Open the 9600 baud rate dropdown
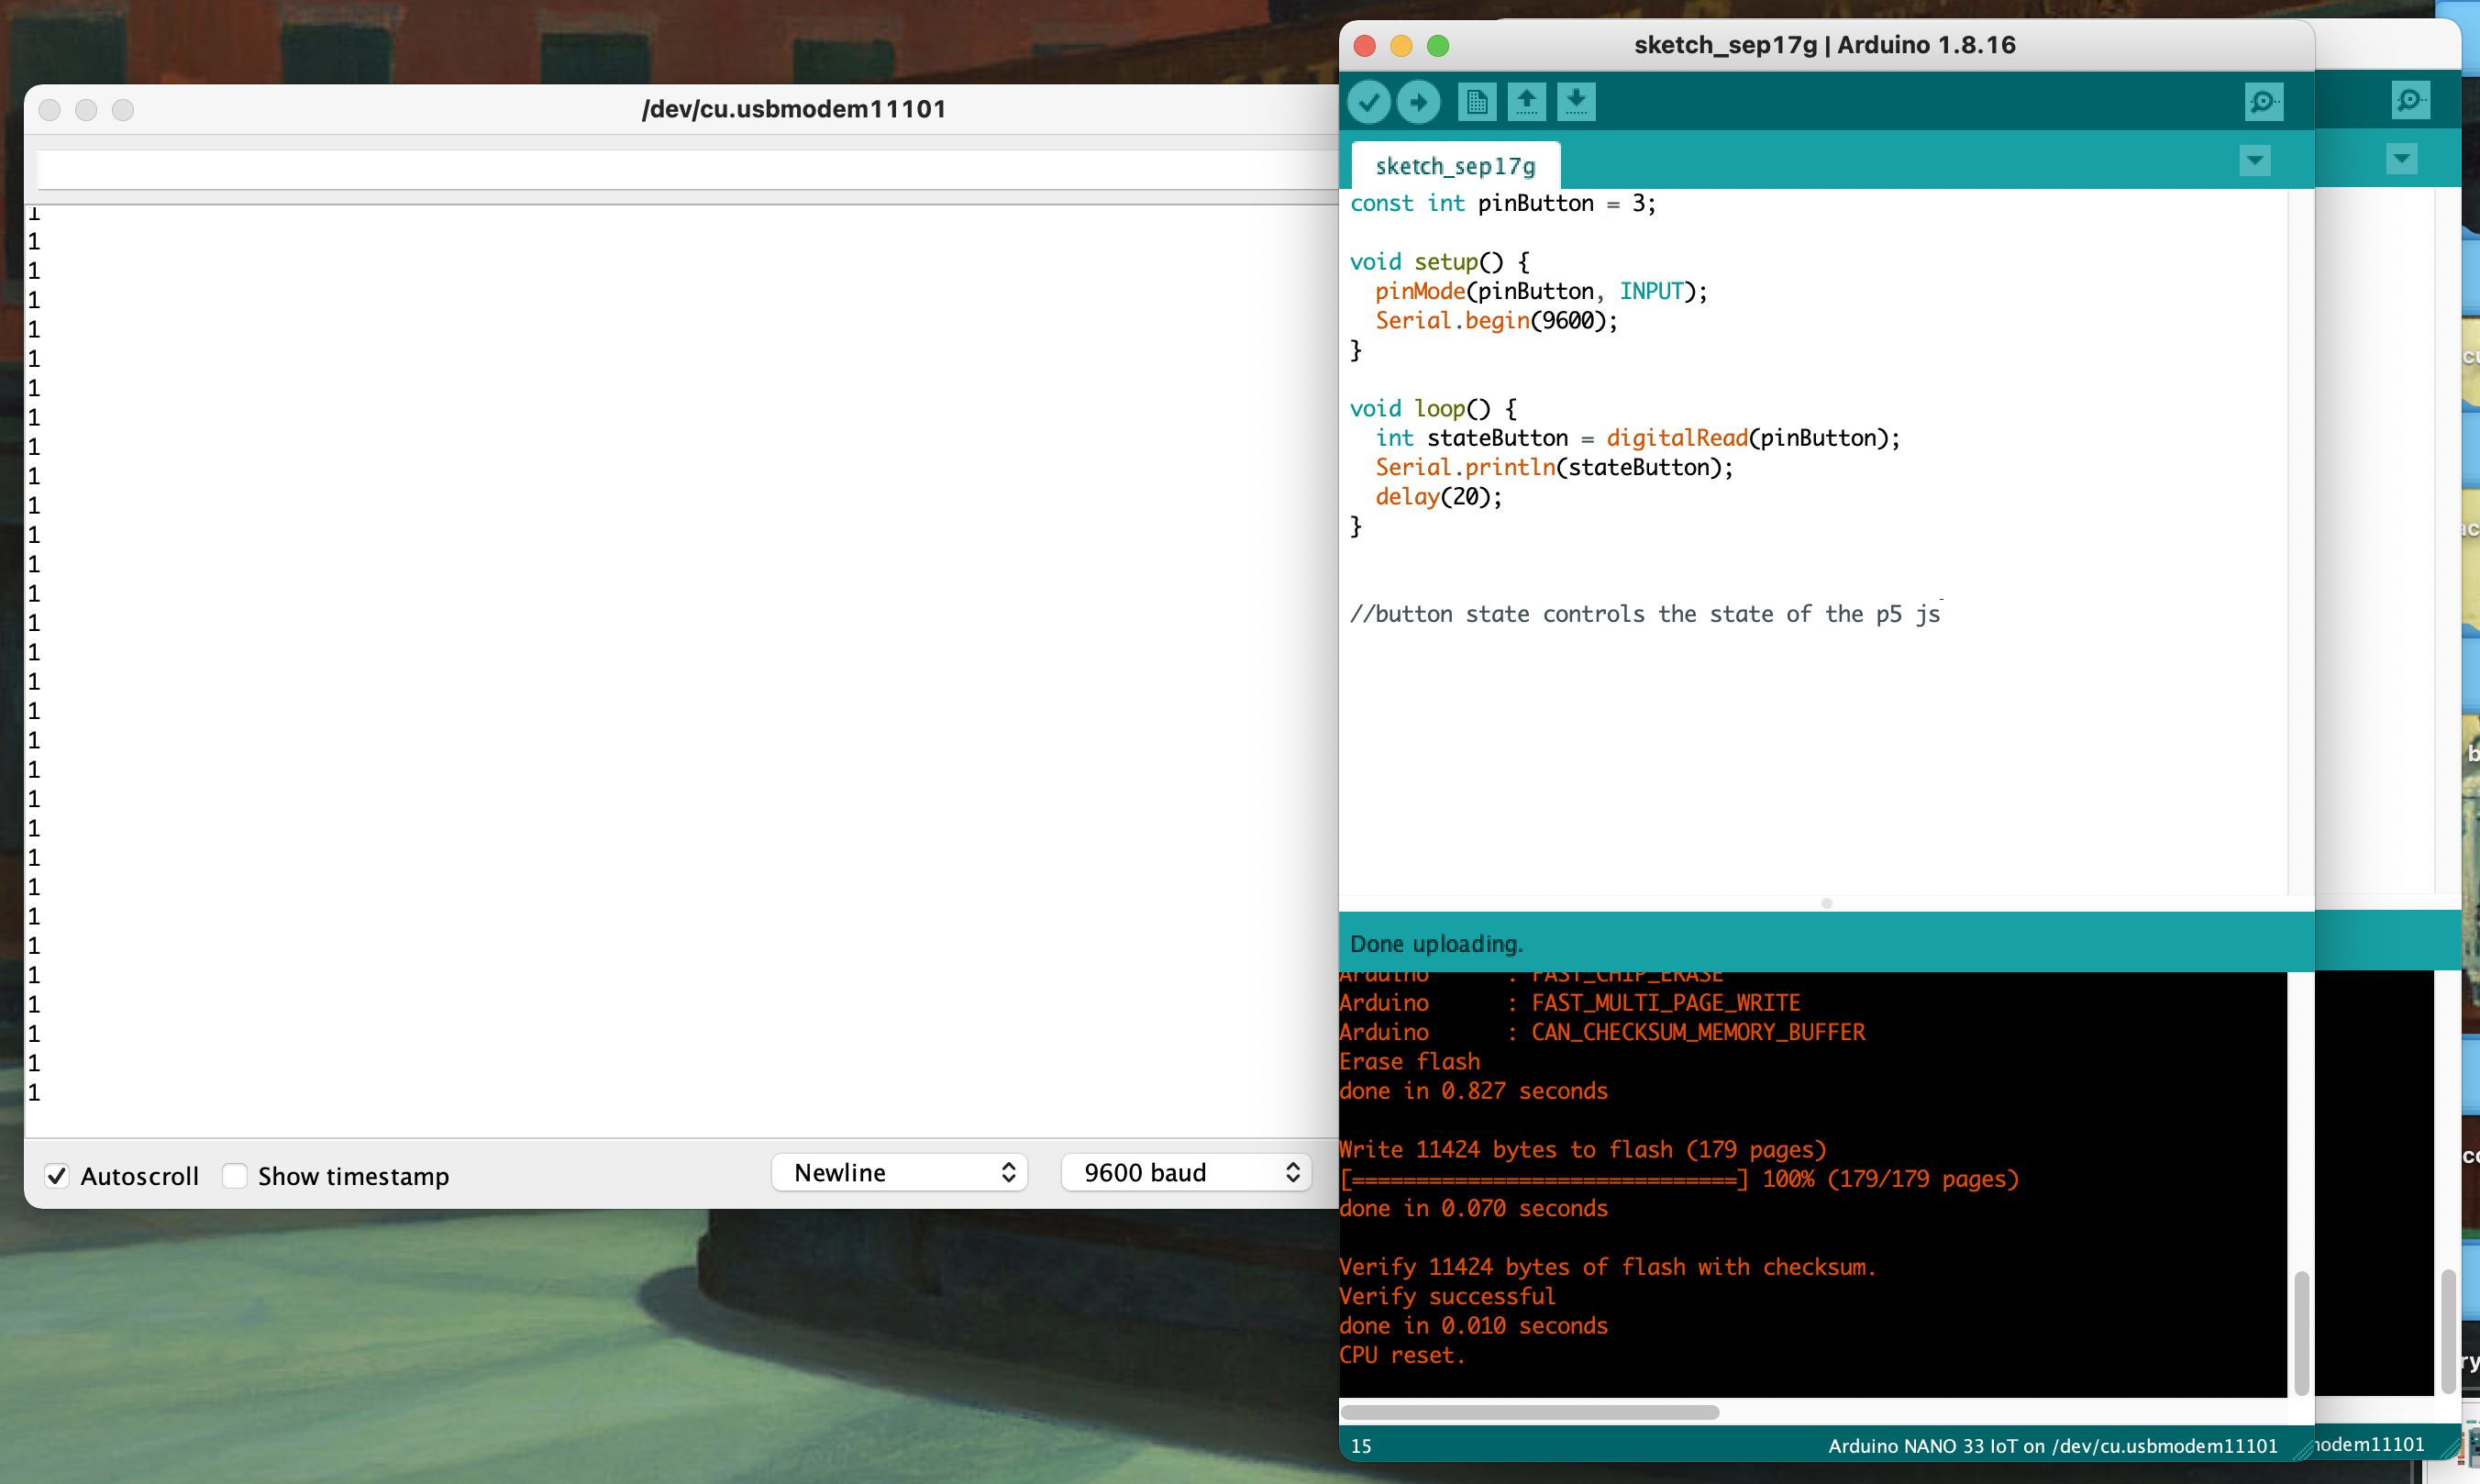 (x=1187, y=1172)
